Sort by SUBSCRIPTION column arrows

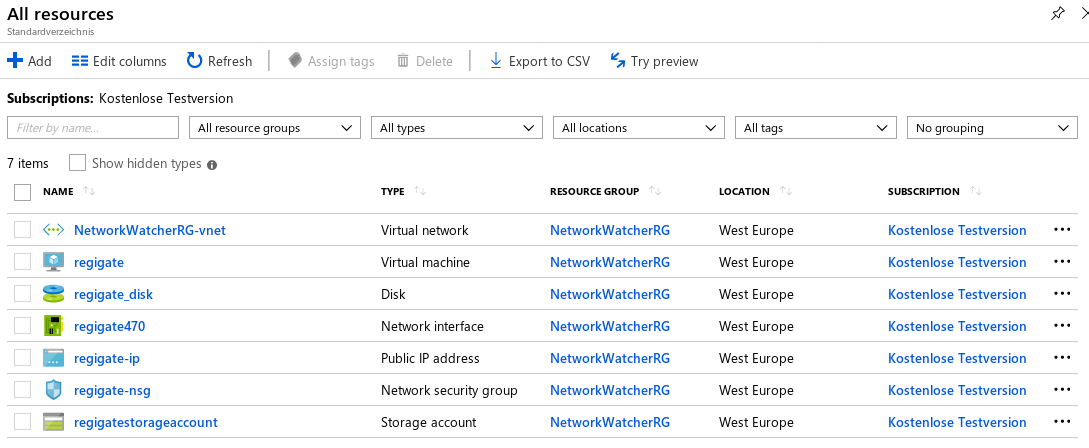tap(976, 191)
